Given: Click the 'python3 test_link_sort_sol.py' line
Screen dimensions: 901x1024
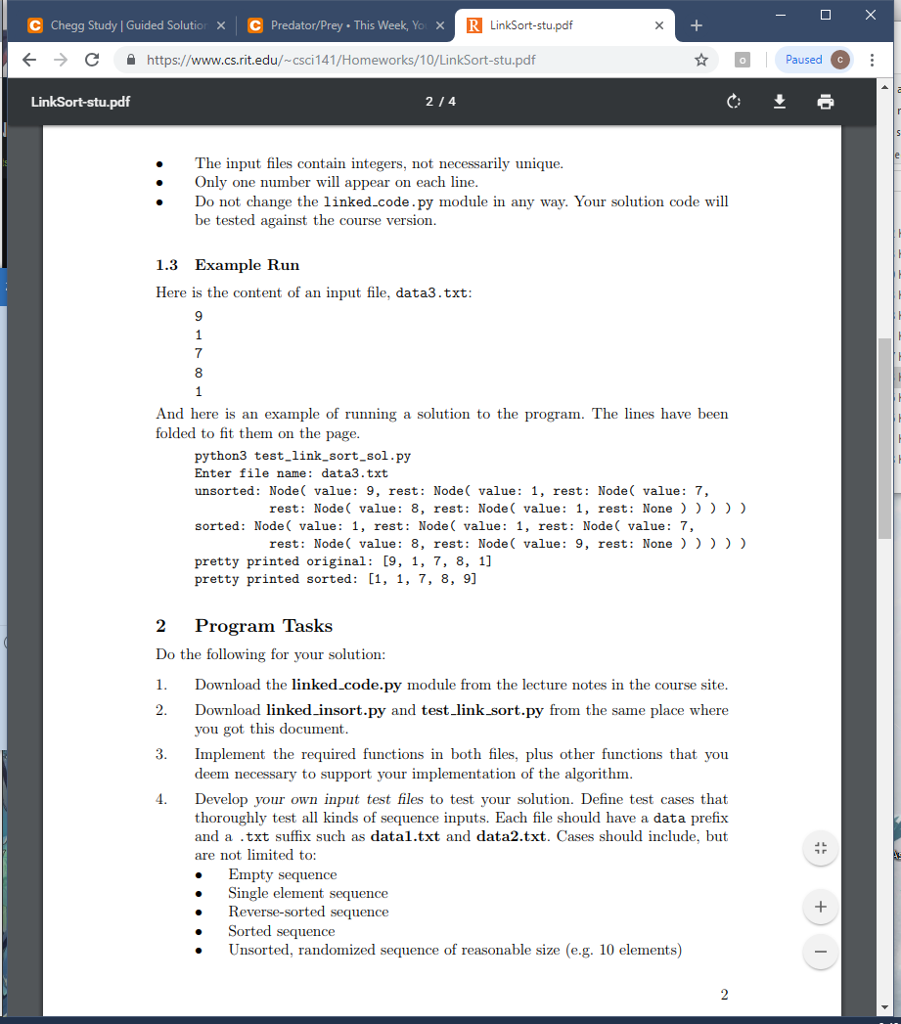Looking at the screenshot, I should [x=302, y=456].
